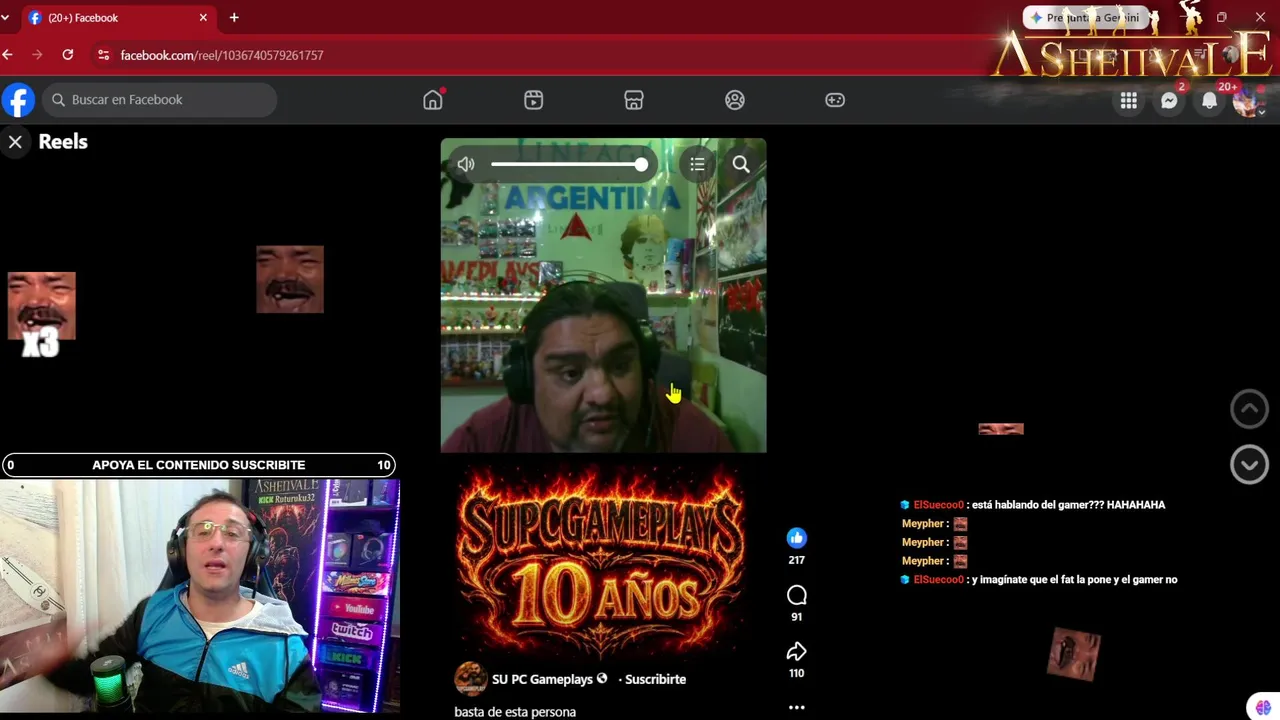Image resolution: width=1280 pixels, height=720 pixels.
Task: Open the SU PC Gameplays profile picture
Action: [470, 679]
